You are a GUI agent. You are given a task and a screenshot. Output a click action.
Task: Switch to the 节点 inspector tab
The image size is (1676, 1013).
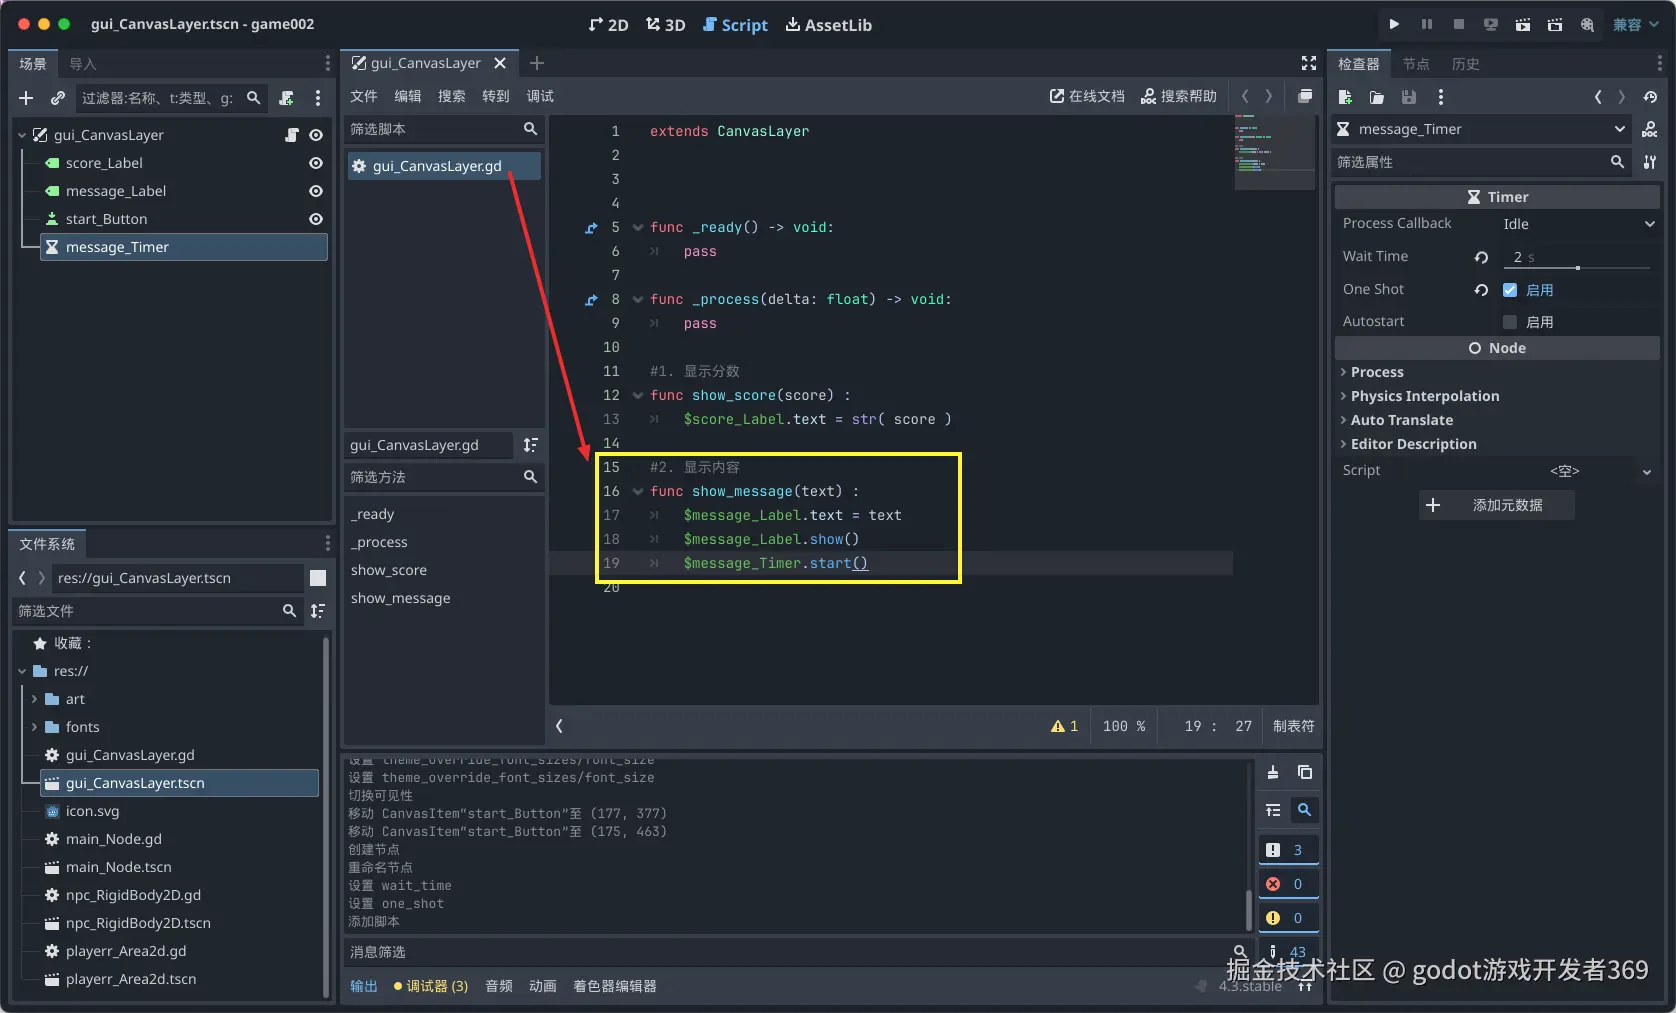click(x=1416, y=64)
